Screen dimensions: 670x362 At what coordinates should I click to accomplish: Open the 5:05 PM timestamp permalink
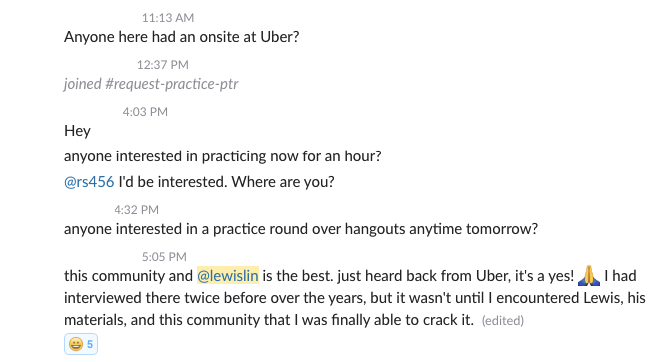tap(164, 257)
